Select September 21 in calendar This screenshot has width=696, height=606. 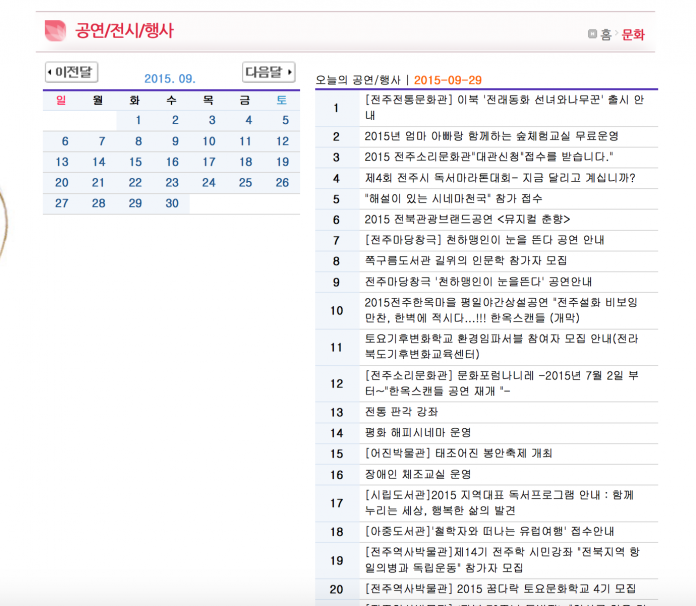[98, 182]
